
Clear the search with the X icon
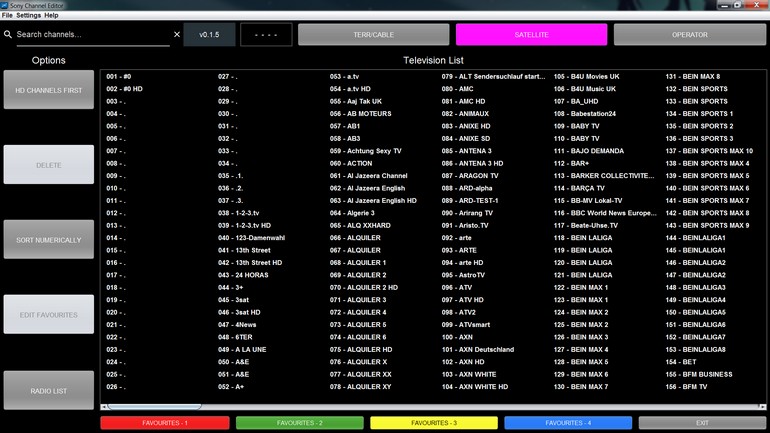177,34
